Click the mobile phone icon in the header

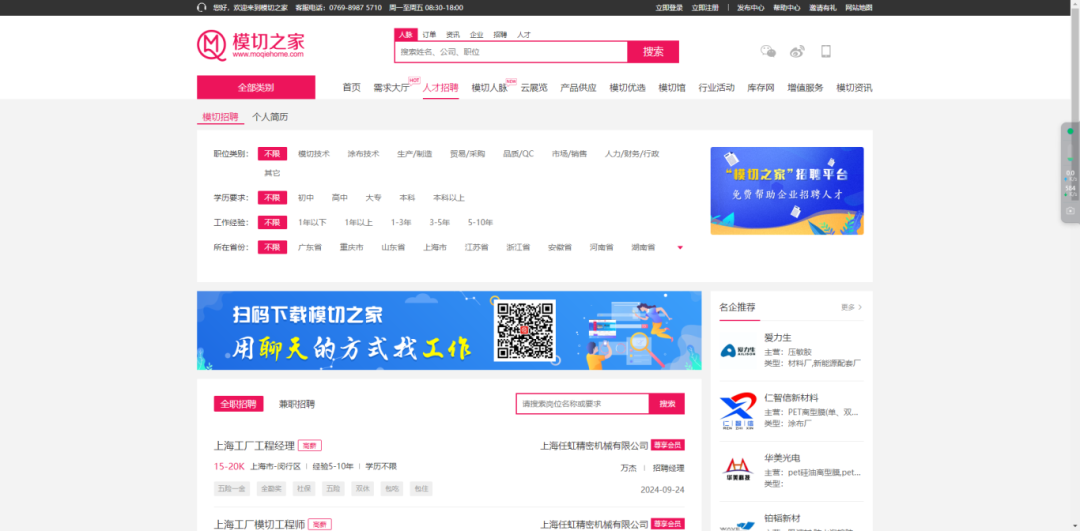tap(826, 51)
